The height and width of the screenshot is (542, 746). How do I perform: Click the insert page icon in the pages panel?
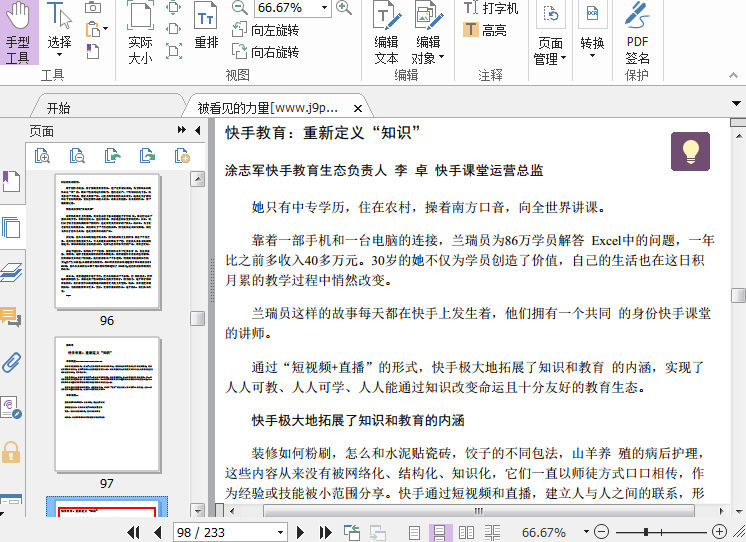click(182, 155)
